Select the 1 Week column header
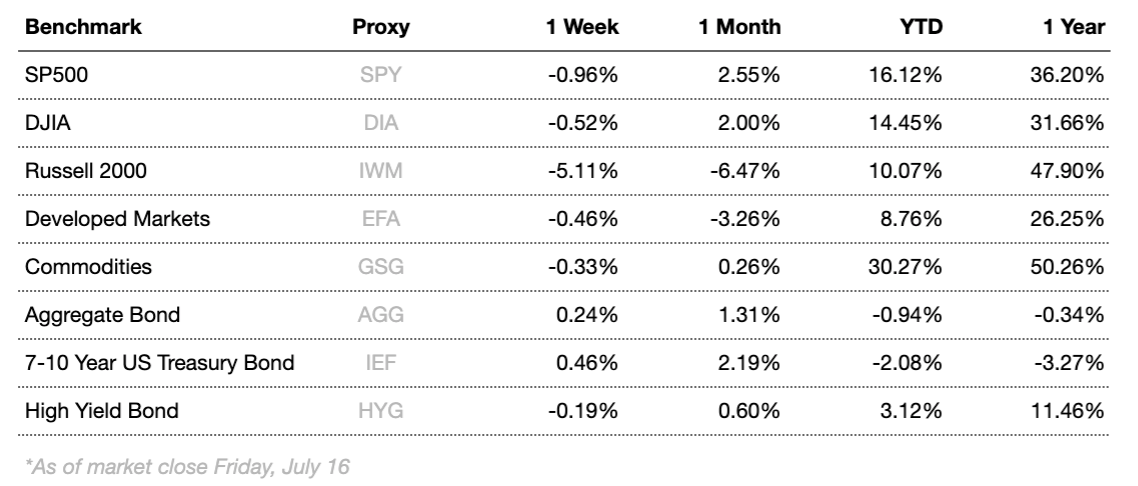The height and width of the screenshot is (486, 1138). coord(582,28)
